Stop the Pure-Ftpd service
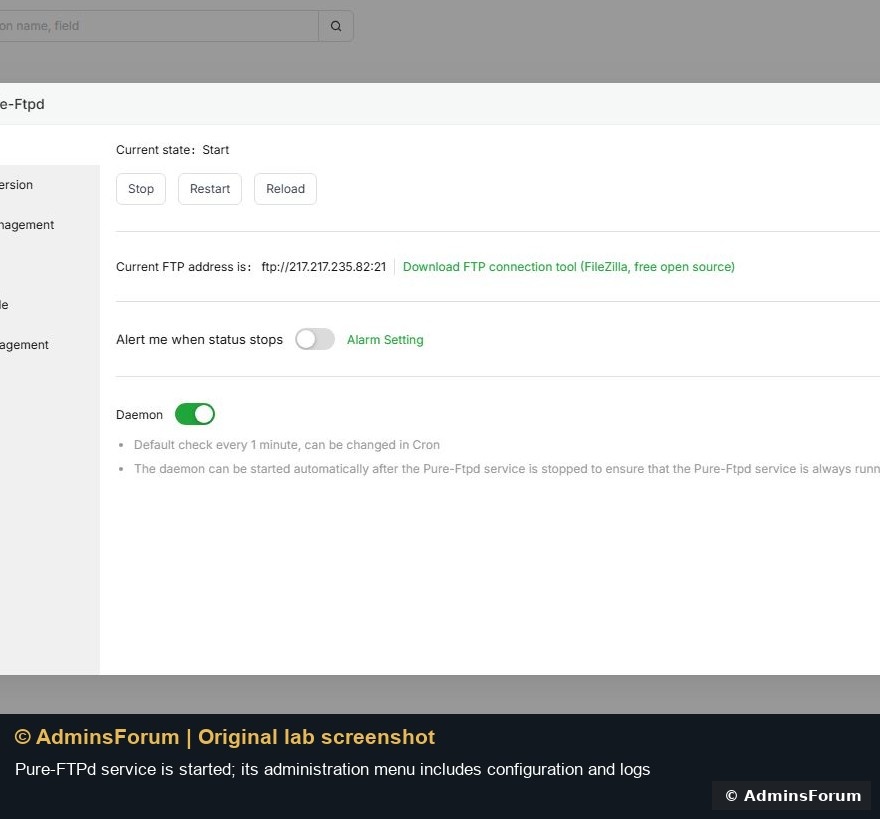 (x=141, y=189)
